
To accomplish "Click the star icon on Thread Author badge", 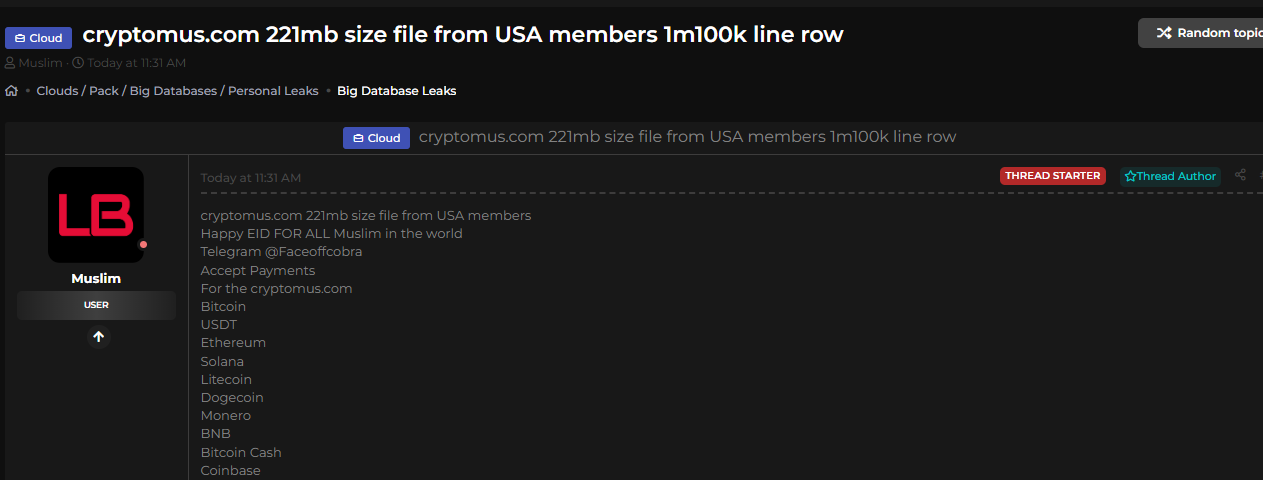I will (1130, 176).
